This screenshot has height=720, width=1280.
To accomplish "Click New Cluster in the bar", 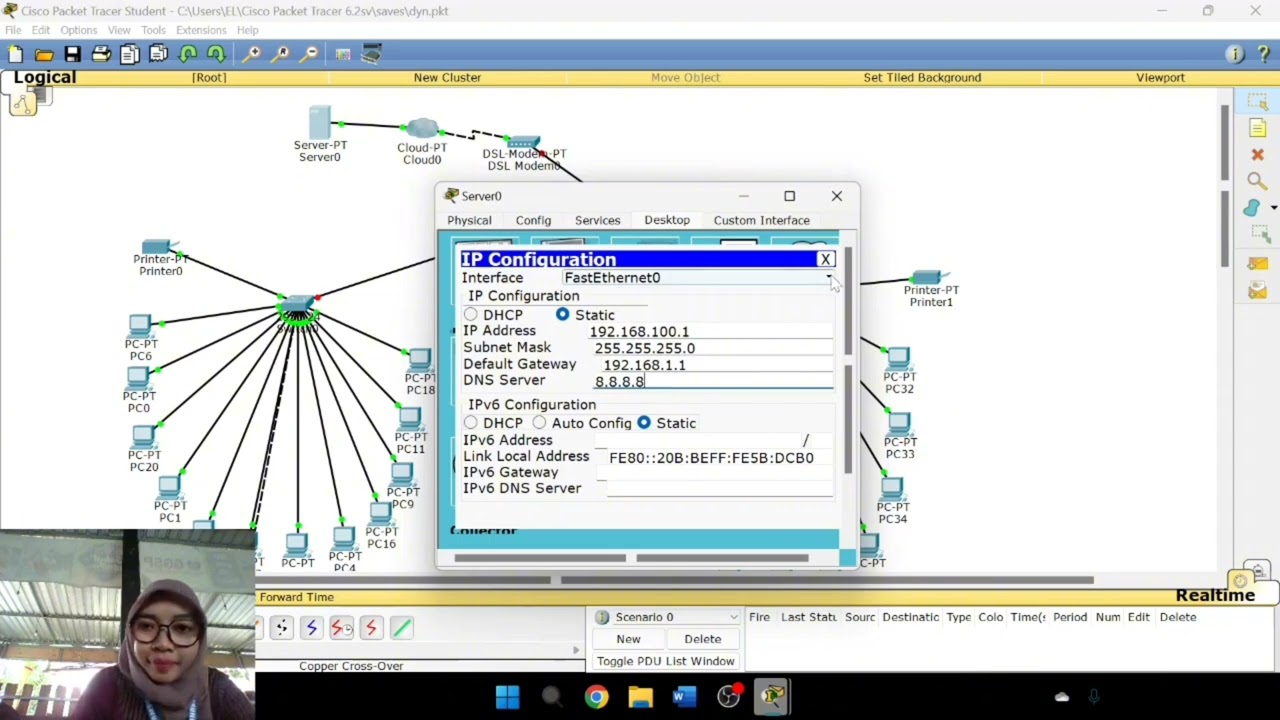I will 447,77.
